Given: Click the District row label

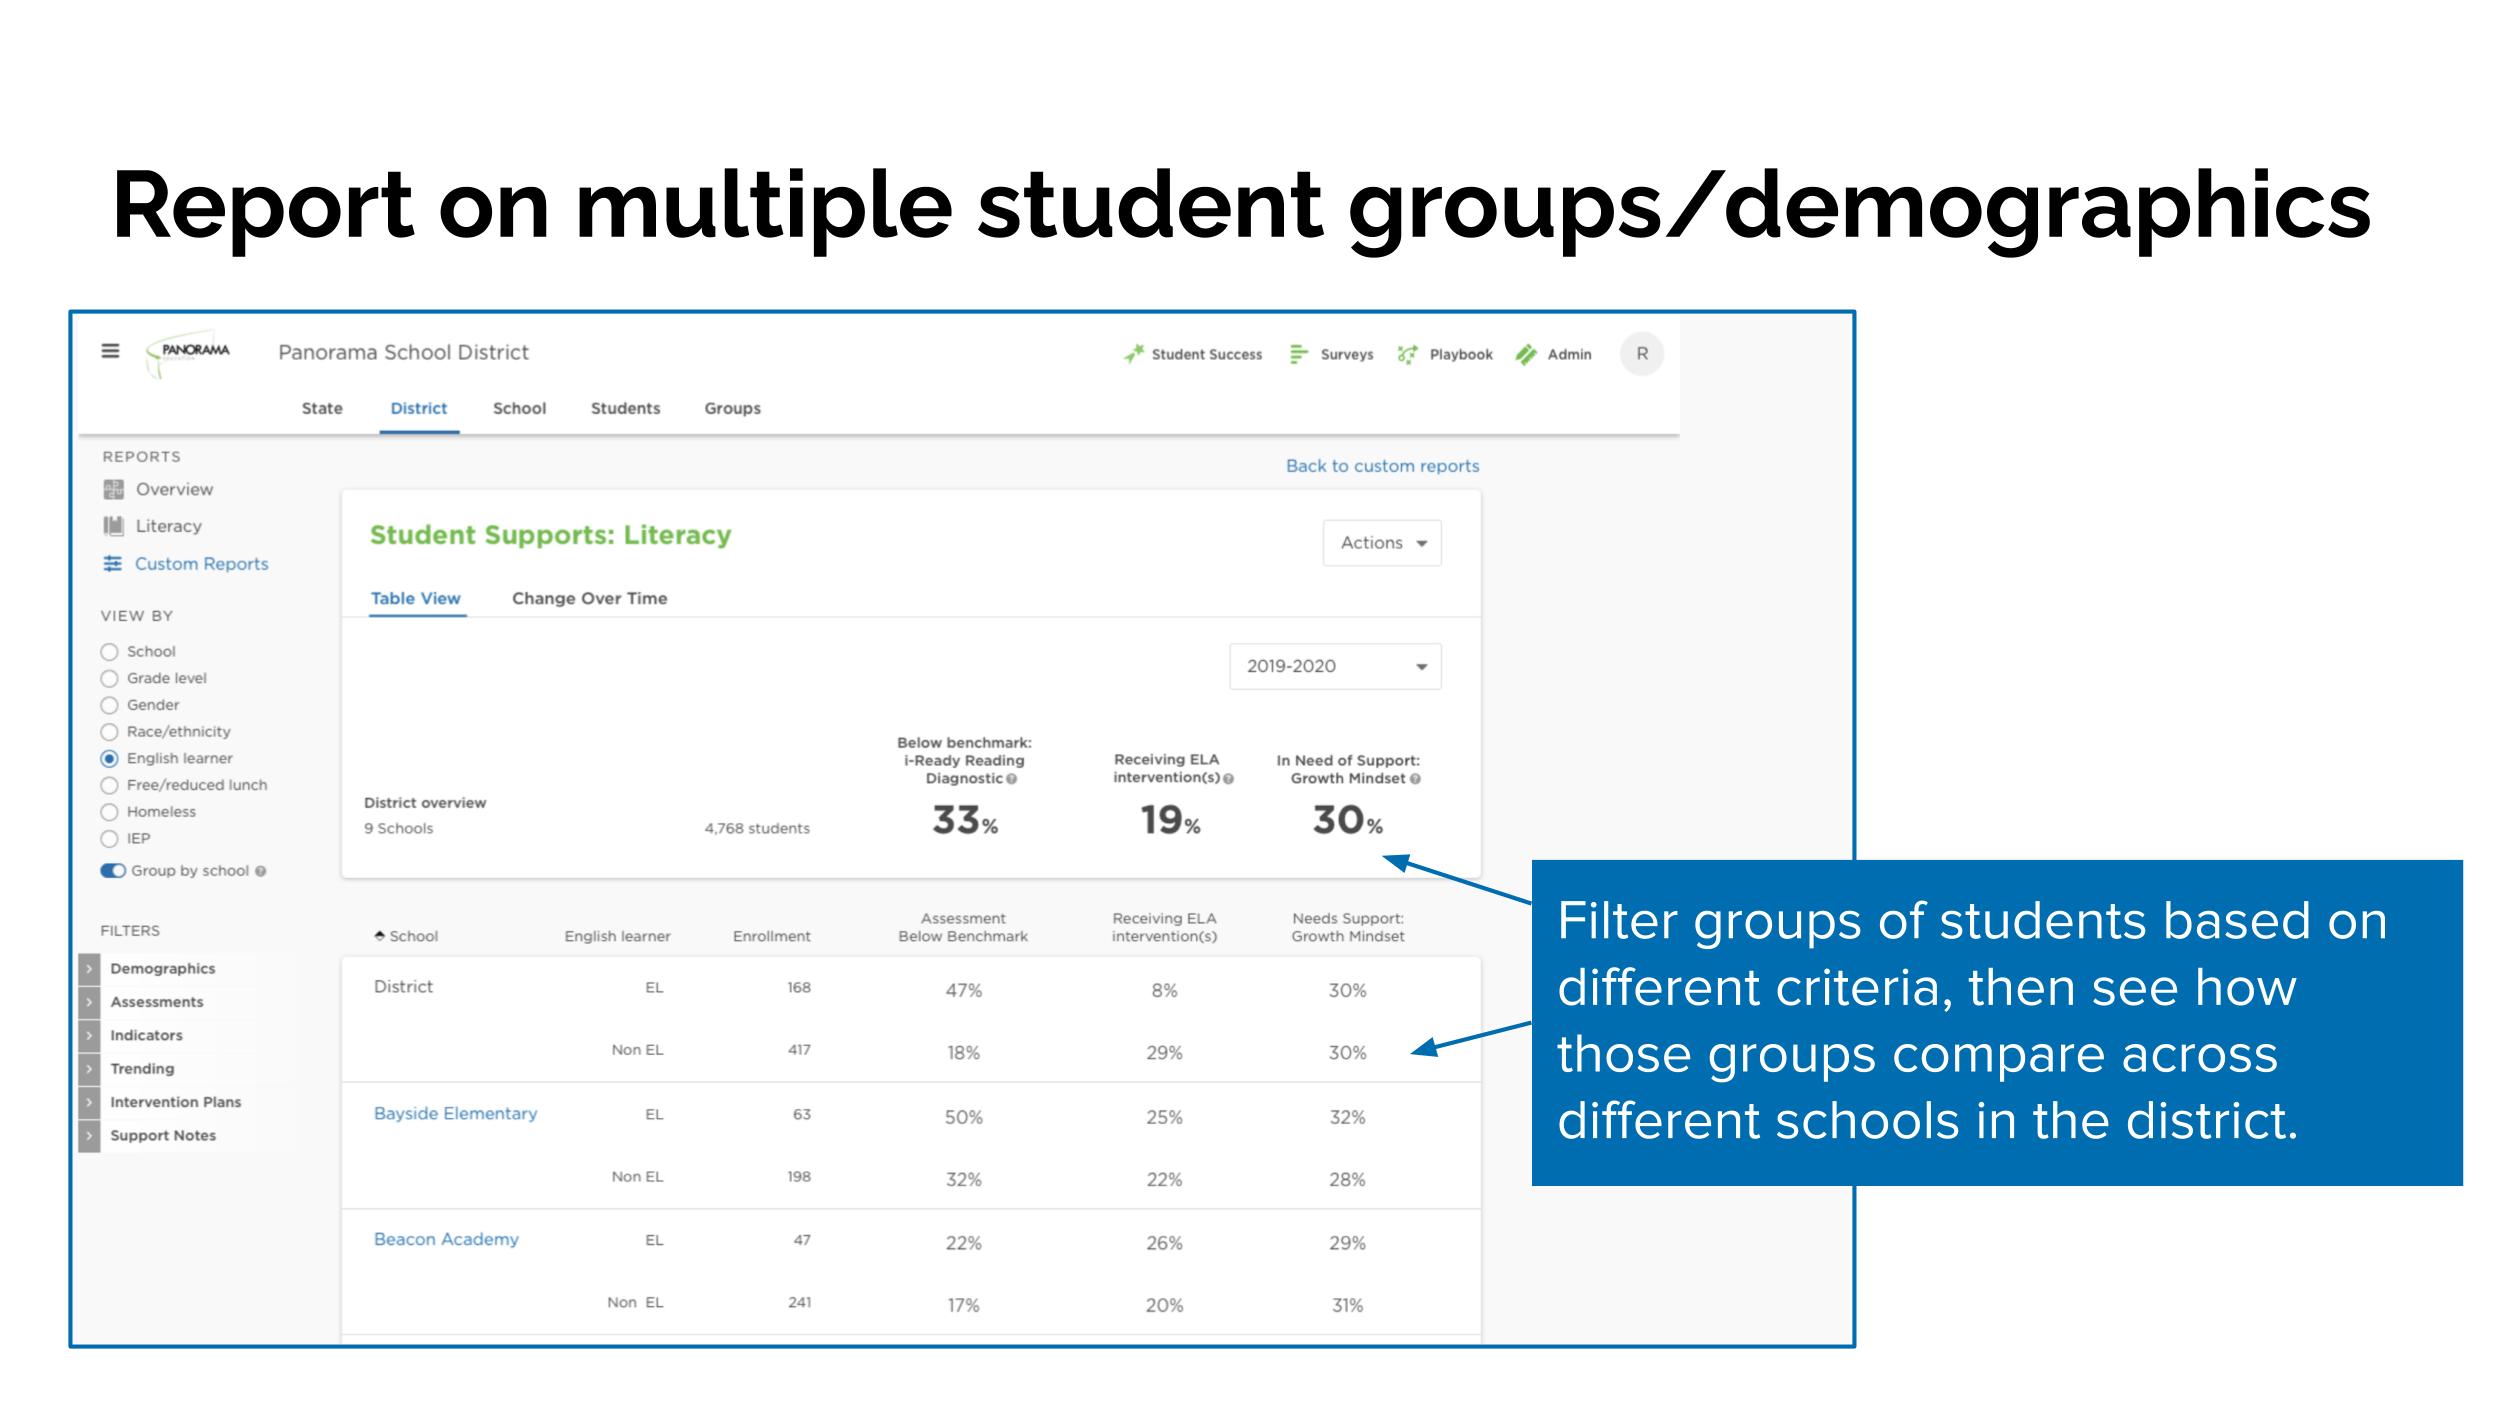Looking at the screenshot, I should [403, 986].
